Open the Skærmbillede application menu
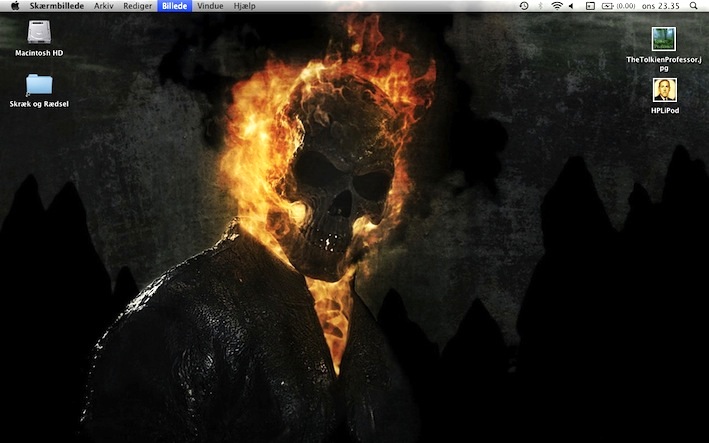The image size is (709, 443). 57,6
